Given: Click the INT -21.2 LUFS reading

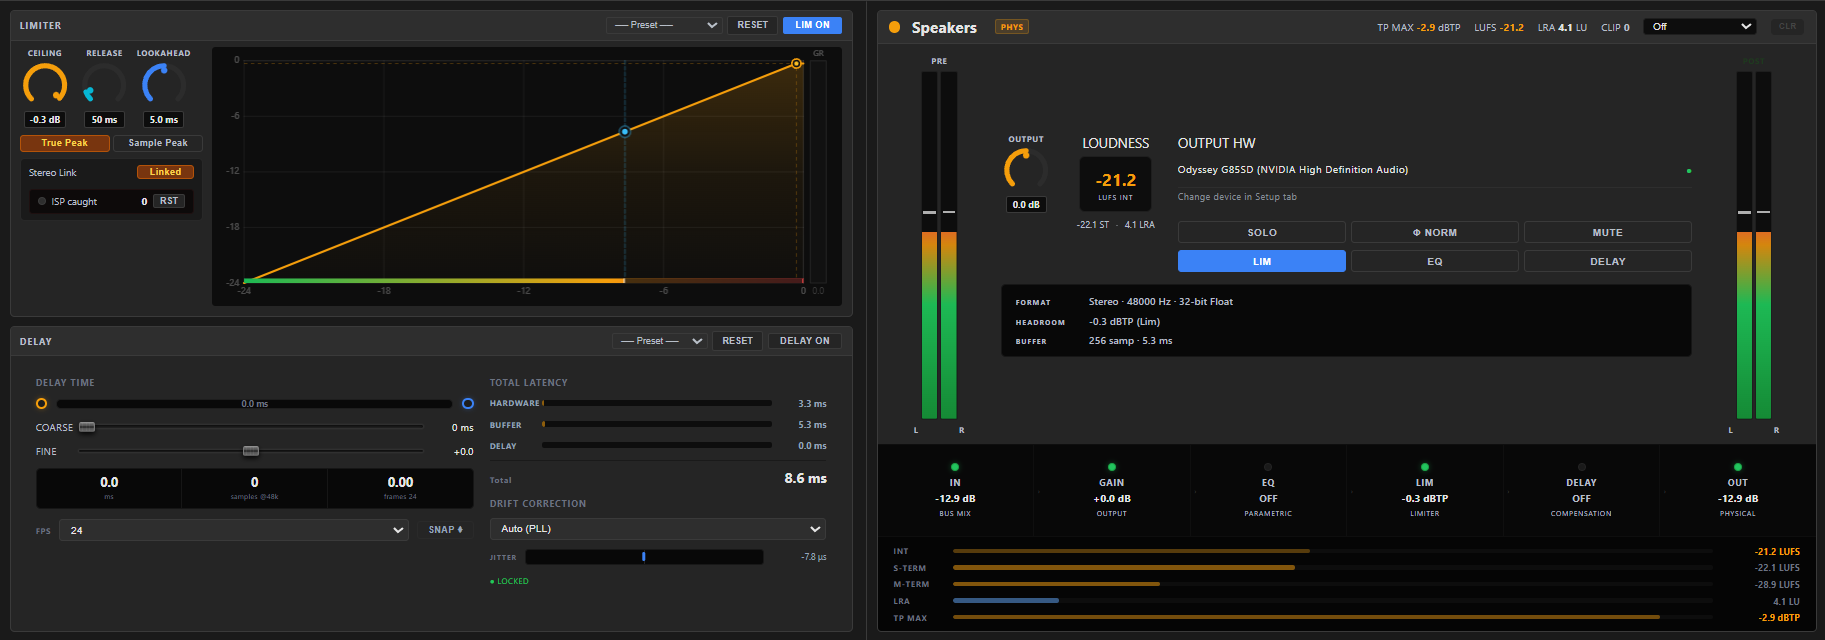Looking at the screenshot, I should tap(1777, 552).
